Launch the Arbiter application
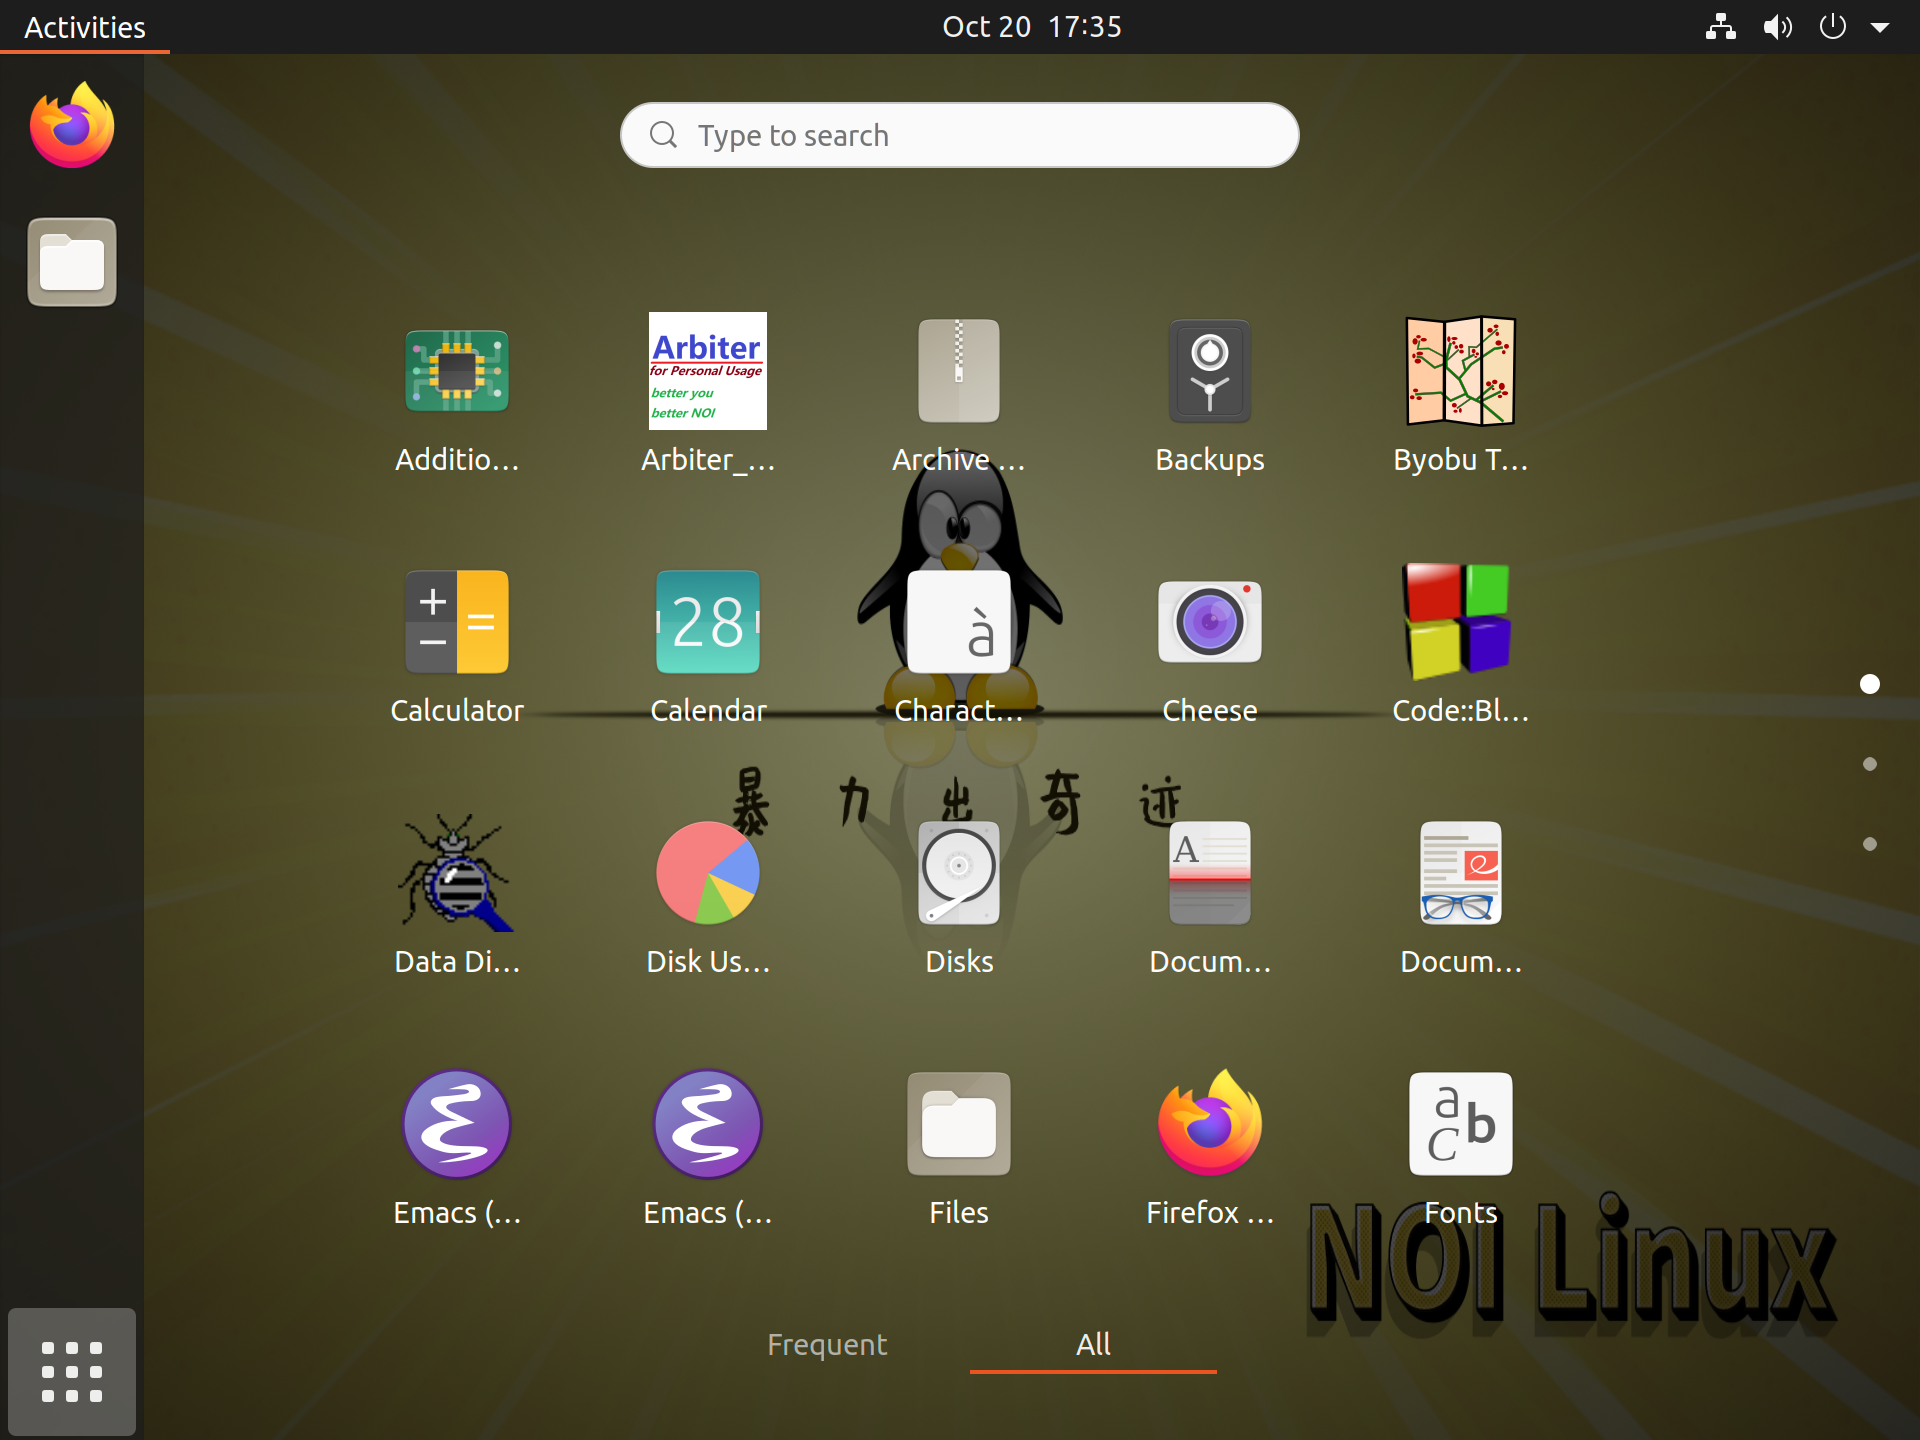 708,371
